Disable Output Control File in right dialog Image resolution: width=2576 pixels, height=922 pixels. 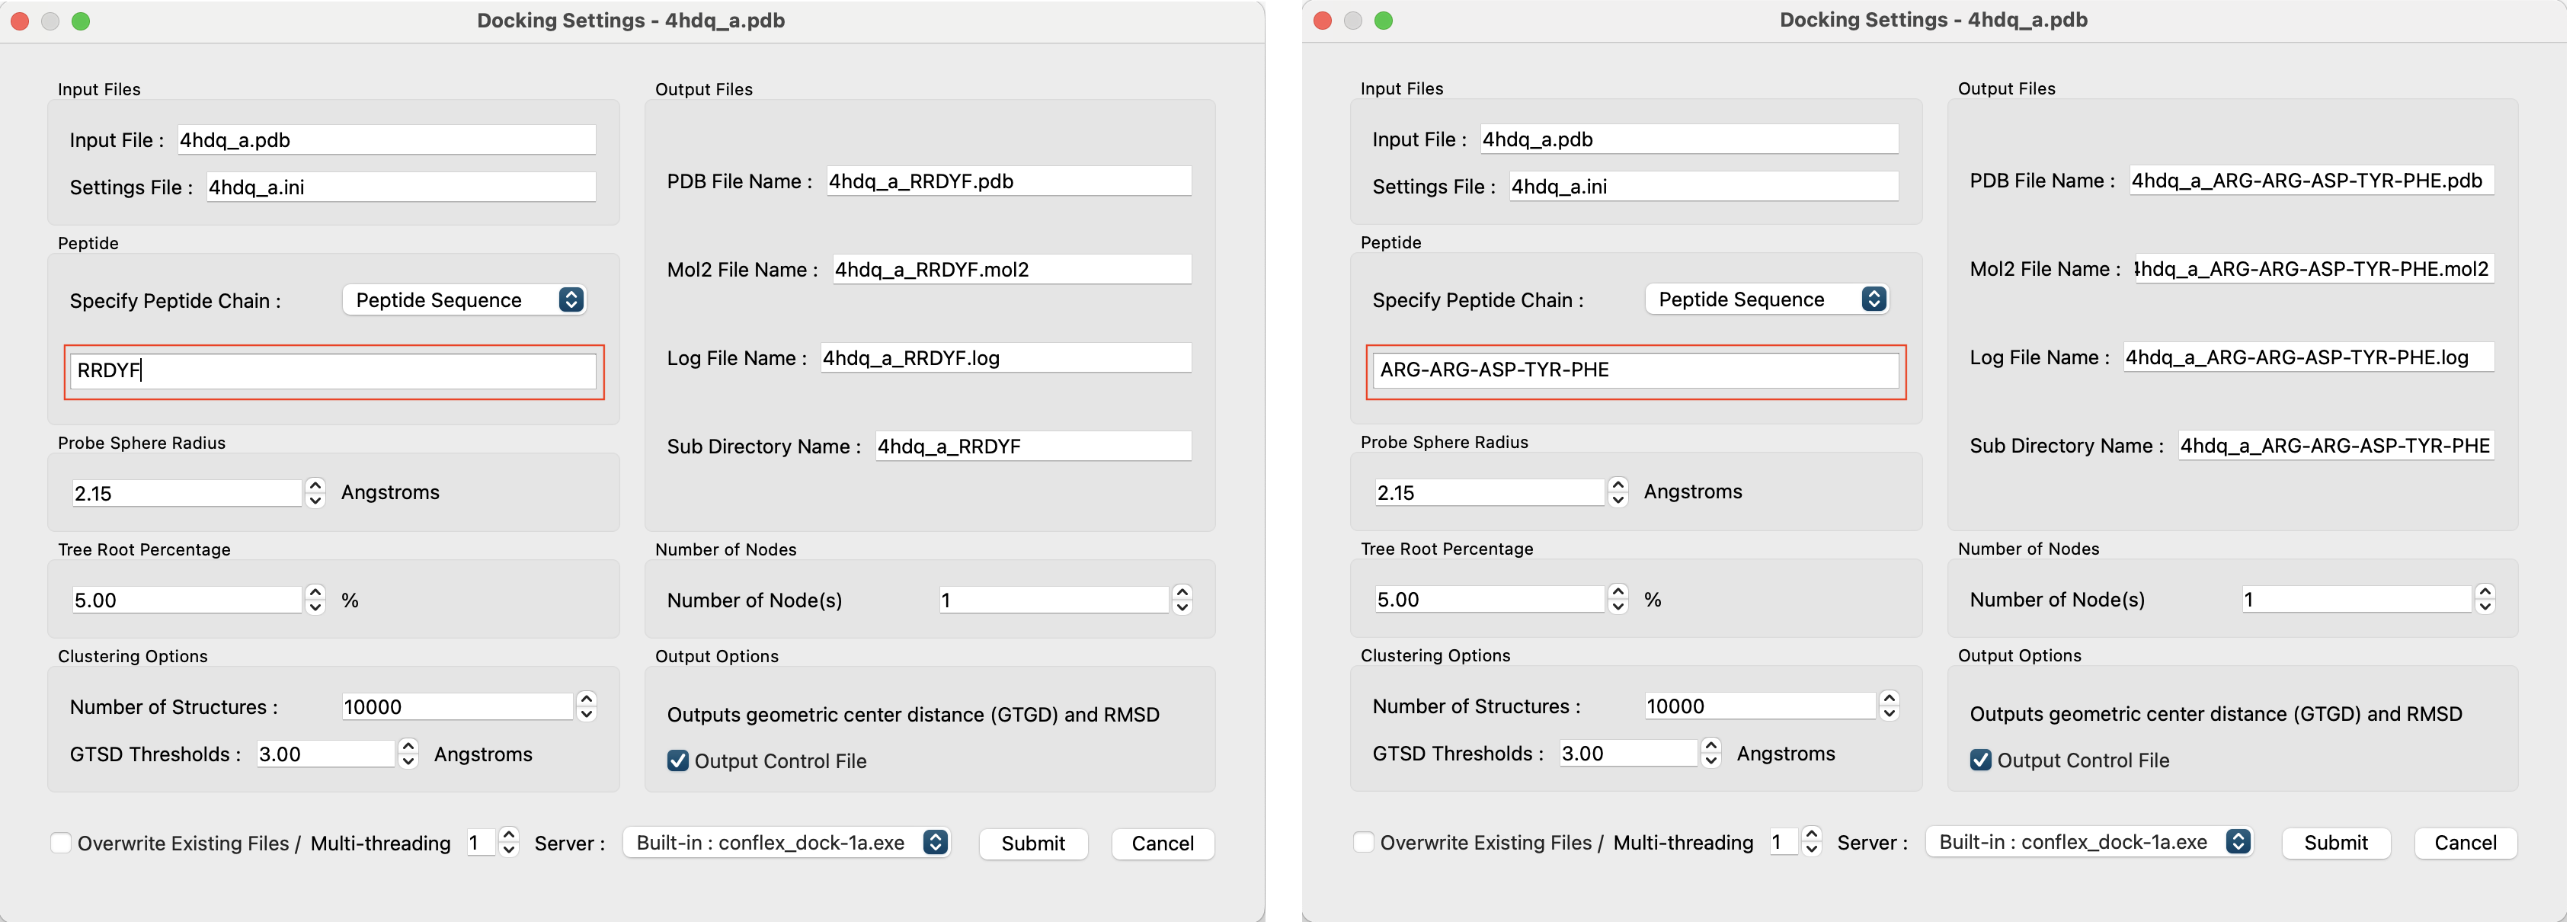pos(1981,760)
